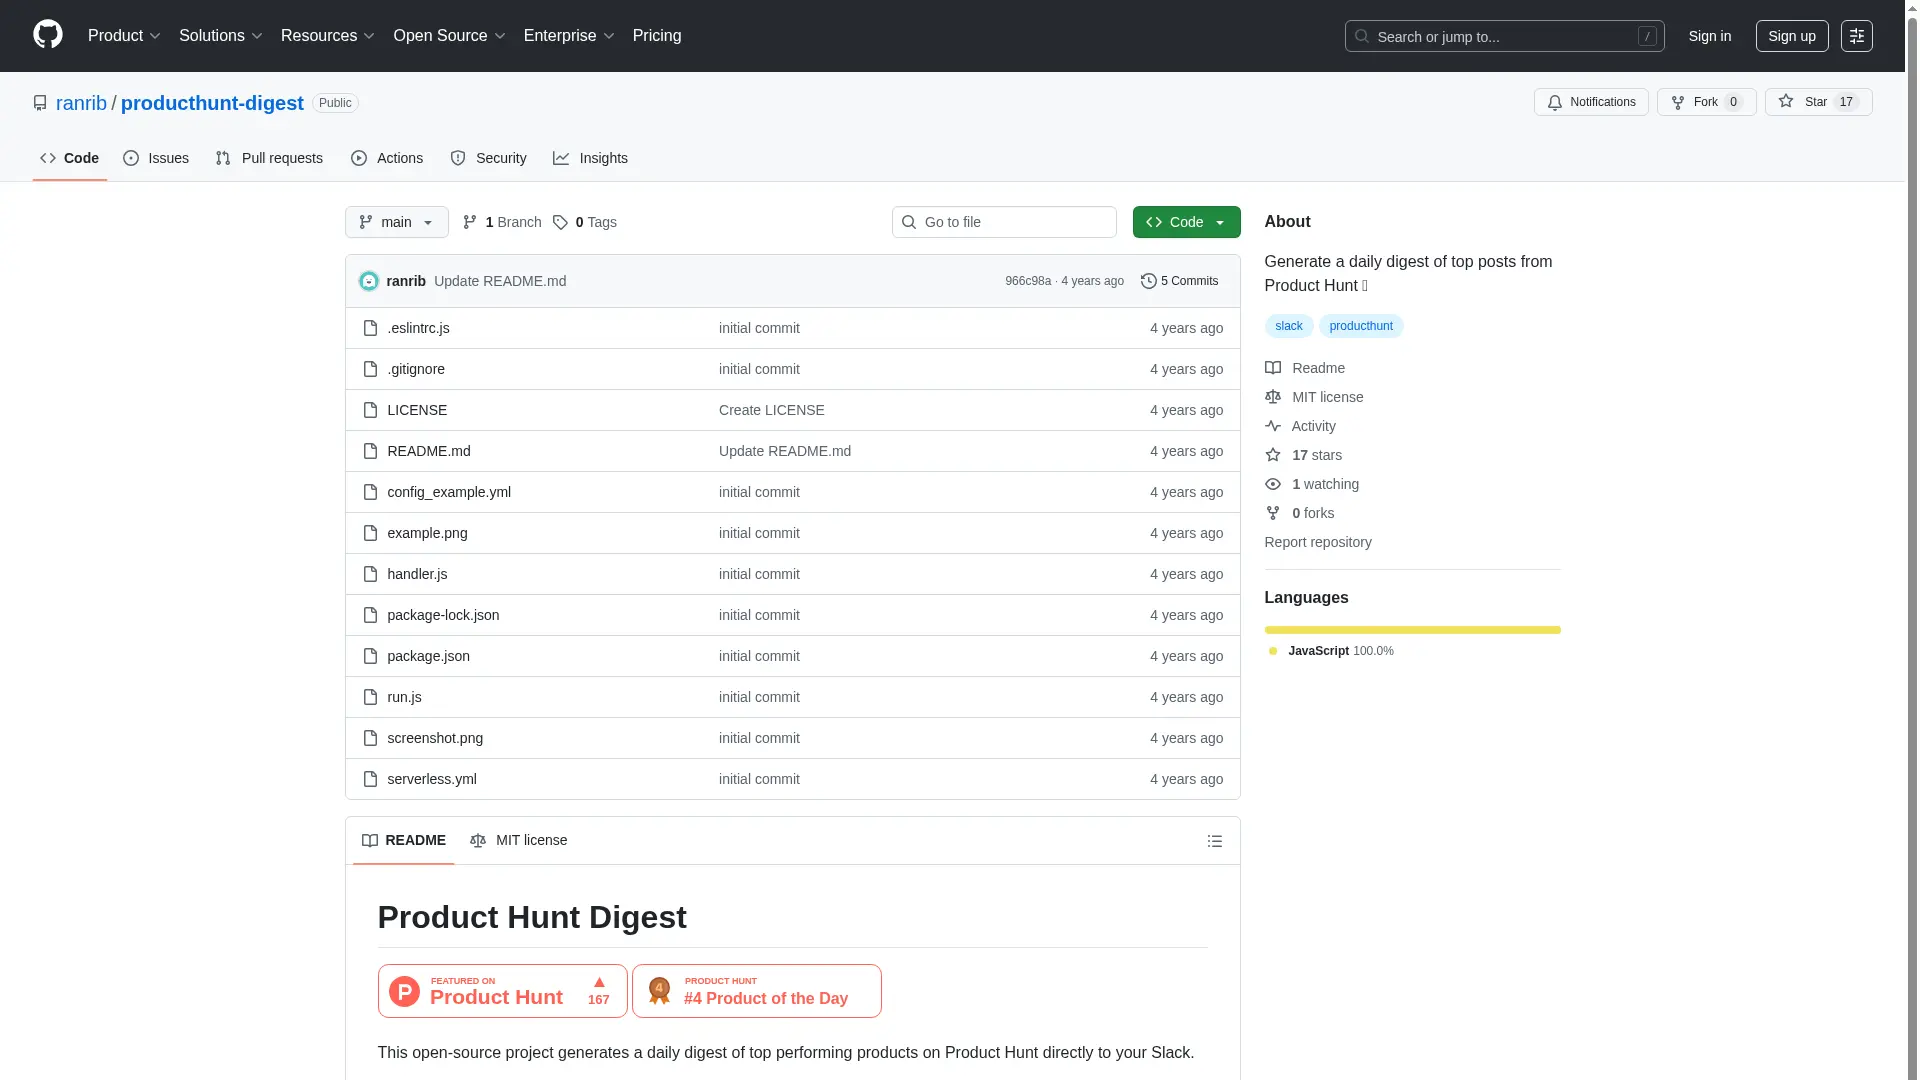Open the Issues tab icon
The image size is (1920, 1080).
coord(131,158)
